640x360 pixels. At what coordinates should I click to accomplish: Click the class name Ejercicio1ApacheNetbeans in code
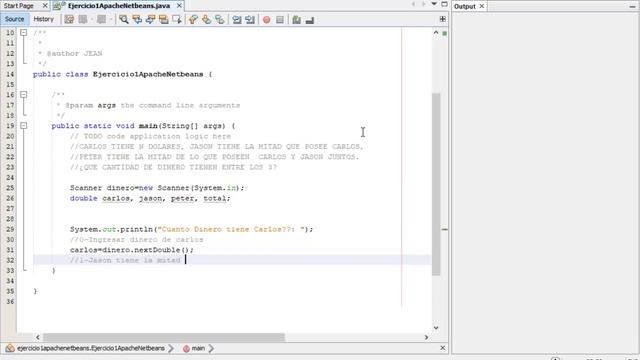(148, 74)
